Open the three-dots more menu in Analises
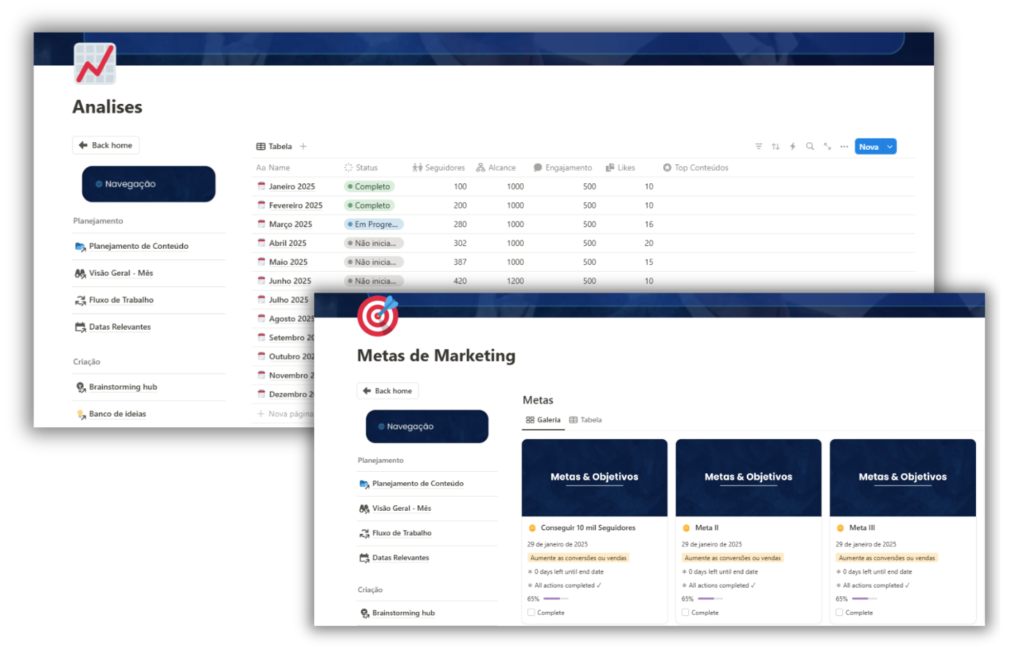Image resolution: width=1024 pixels, height=669 pixels. (844, 146)
